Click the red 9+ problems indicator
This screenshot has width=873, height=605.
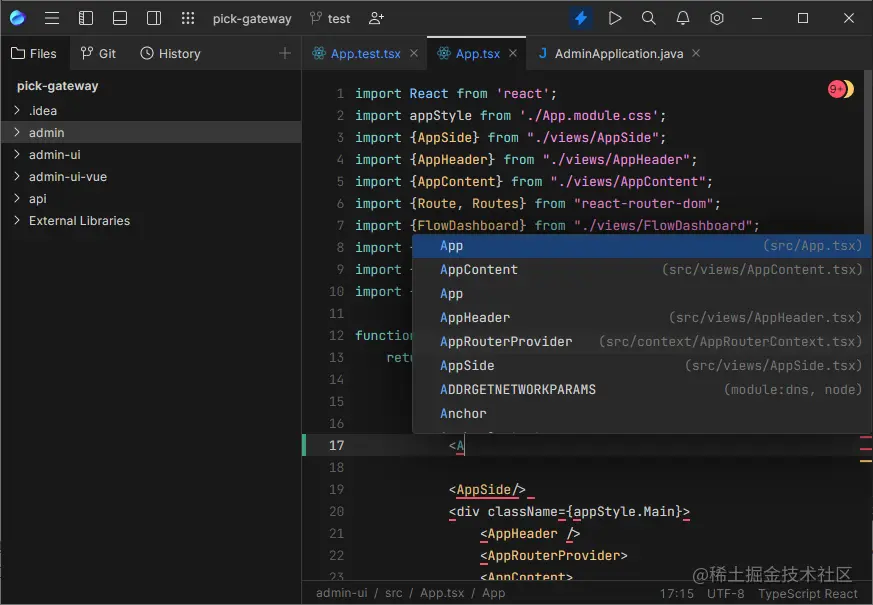(836, 88)
